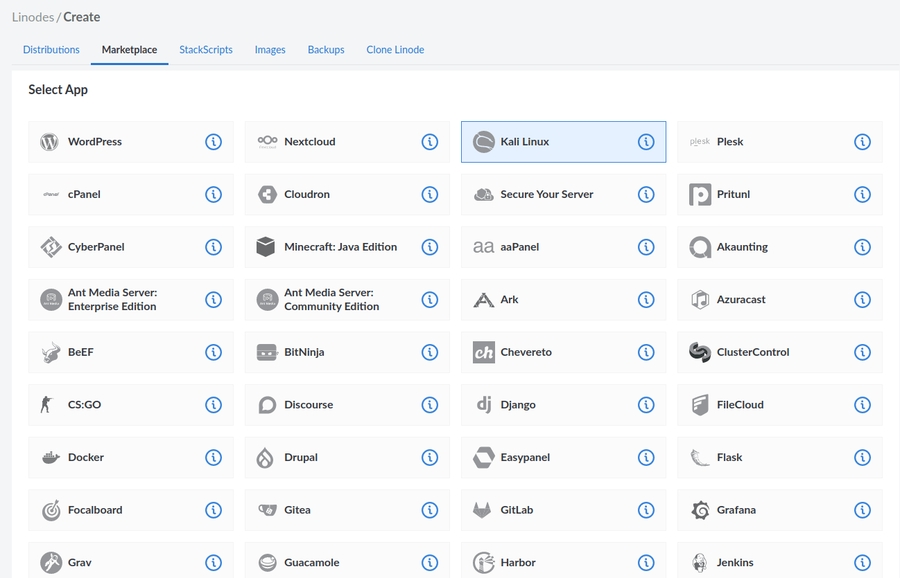Open info icon next to Nextcloud
This screenshot has width=900, height=578.
[430, 142]
